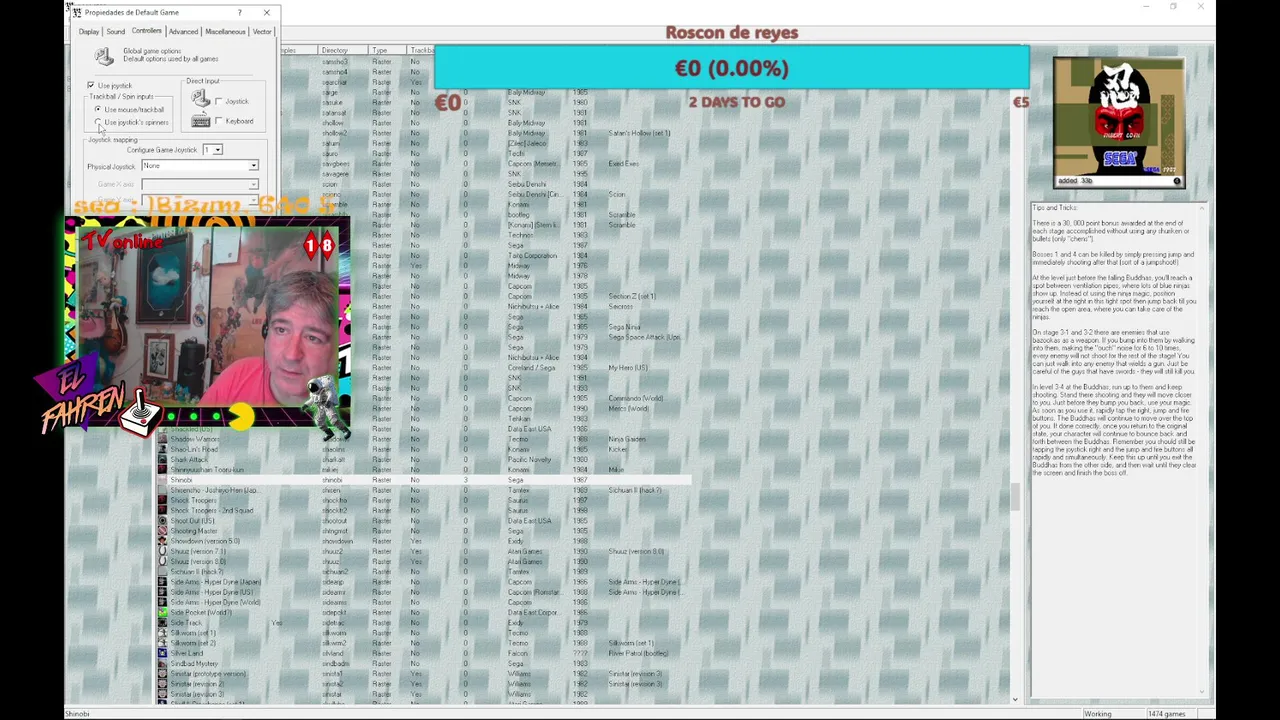Sort by the Trackball column header

[421, 50]
